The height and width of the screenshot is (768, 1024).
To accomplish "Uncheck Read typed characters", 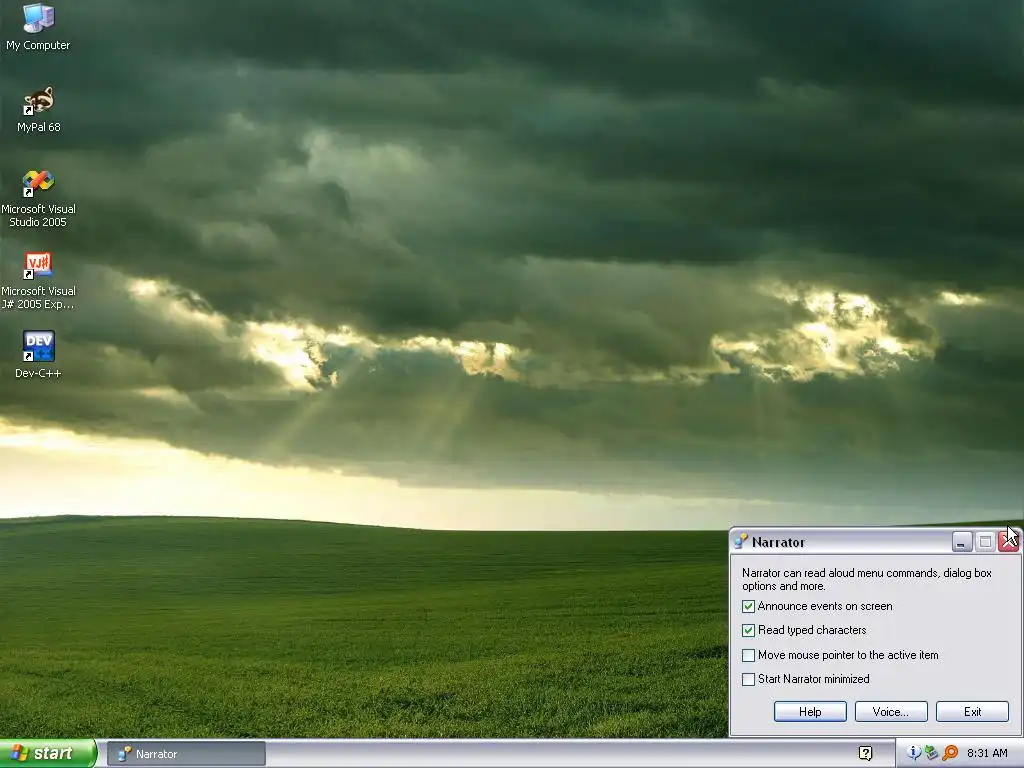I will pyautogui.click(x=748, y=631).
